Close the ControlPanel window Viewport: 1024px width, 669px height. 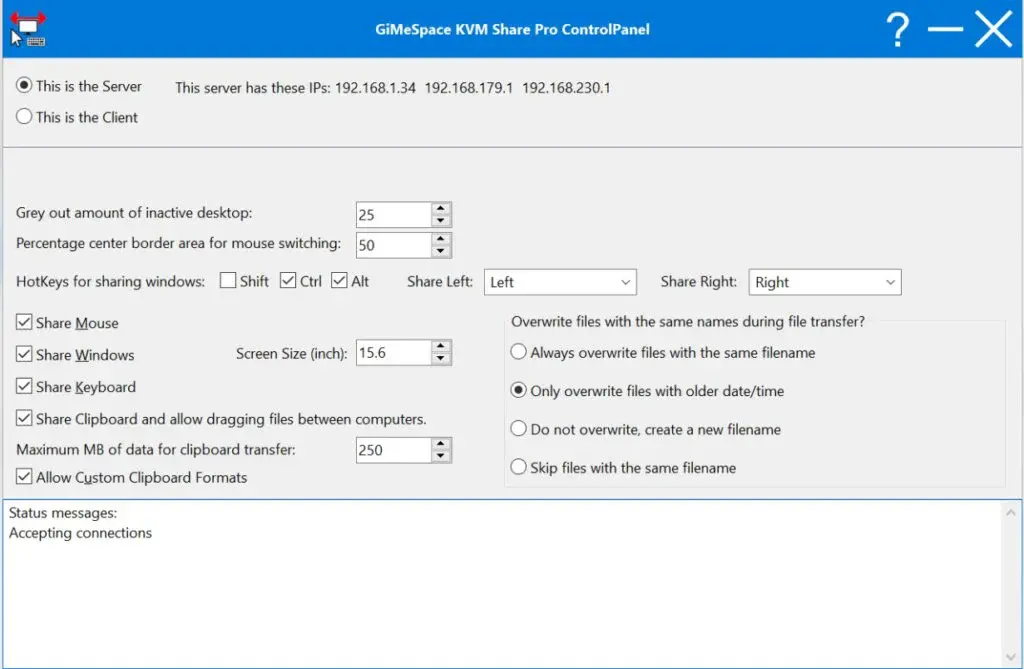(993, 29)
